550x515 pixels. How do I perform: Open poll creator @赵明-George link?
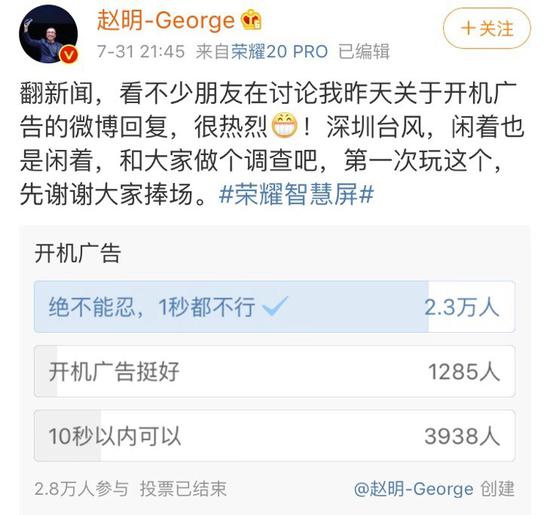click(x=414, y=489)
